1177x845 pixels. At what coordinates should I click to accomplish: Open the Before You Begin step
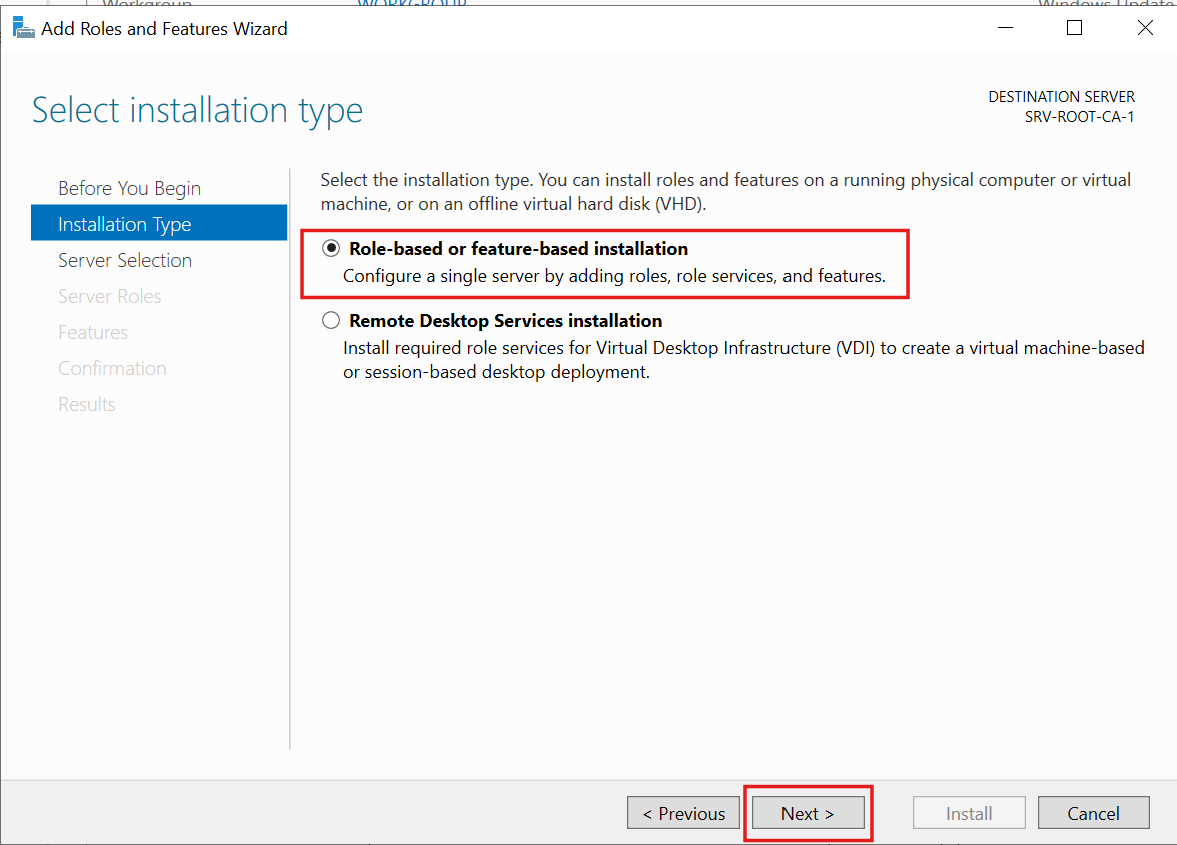(x=130, y=187)
